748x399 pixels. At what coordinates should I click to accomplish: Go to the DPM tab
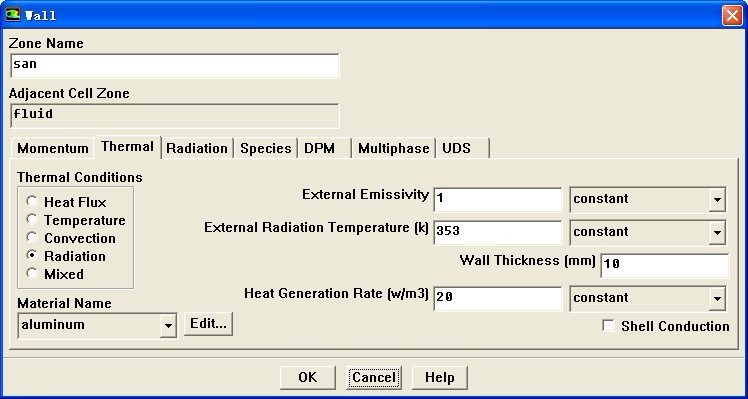coord(324,148)
